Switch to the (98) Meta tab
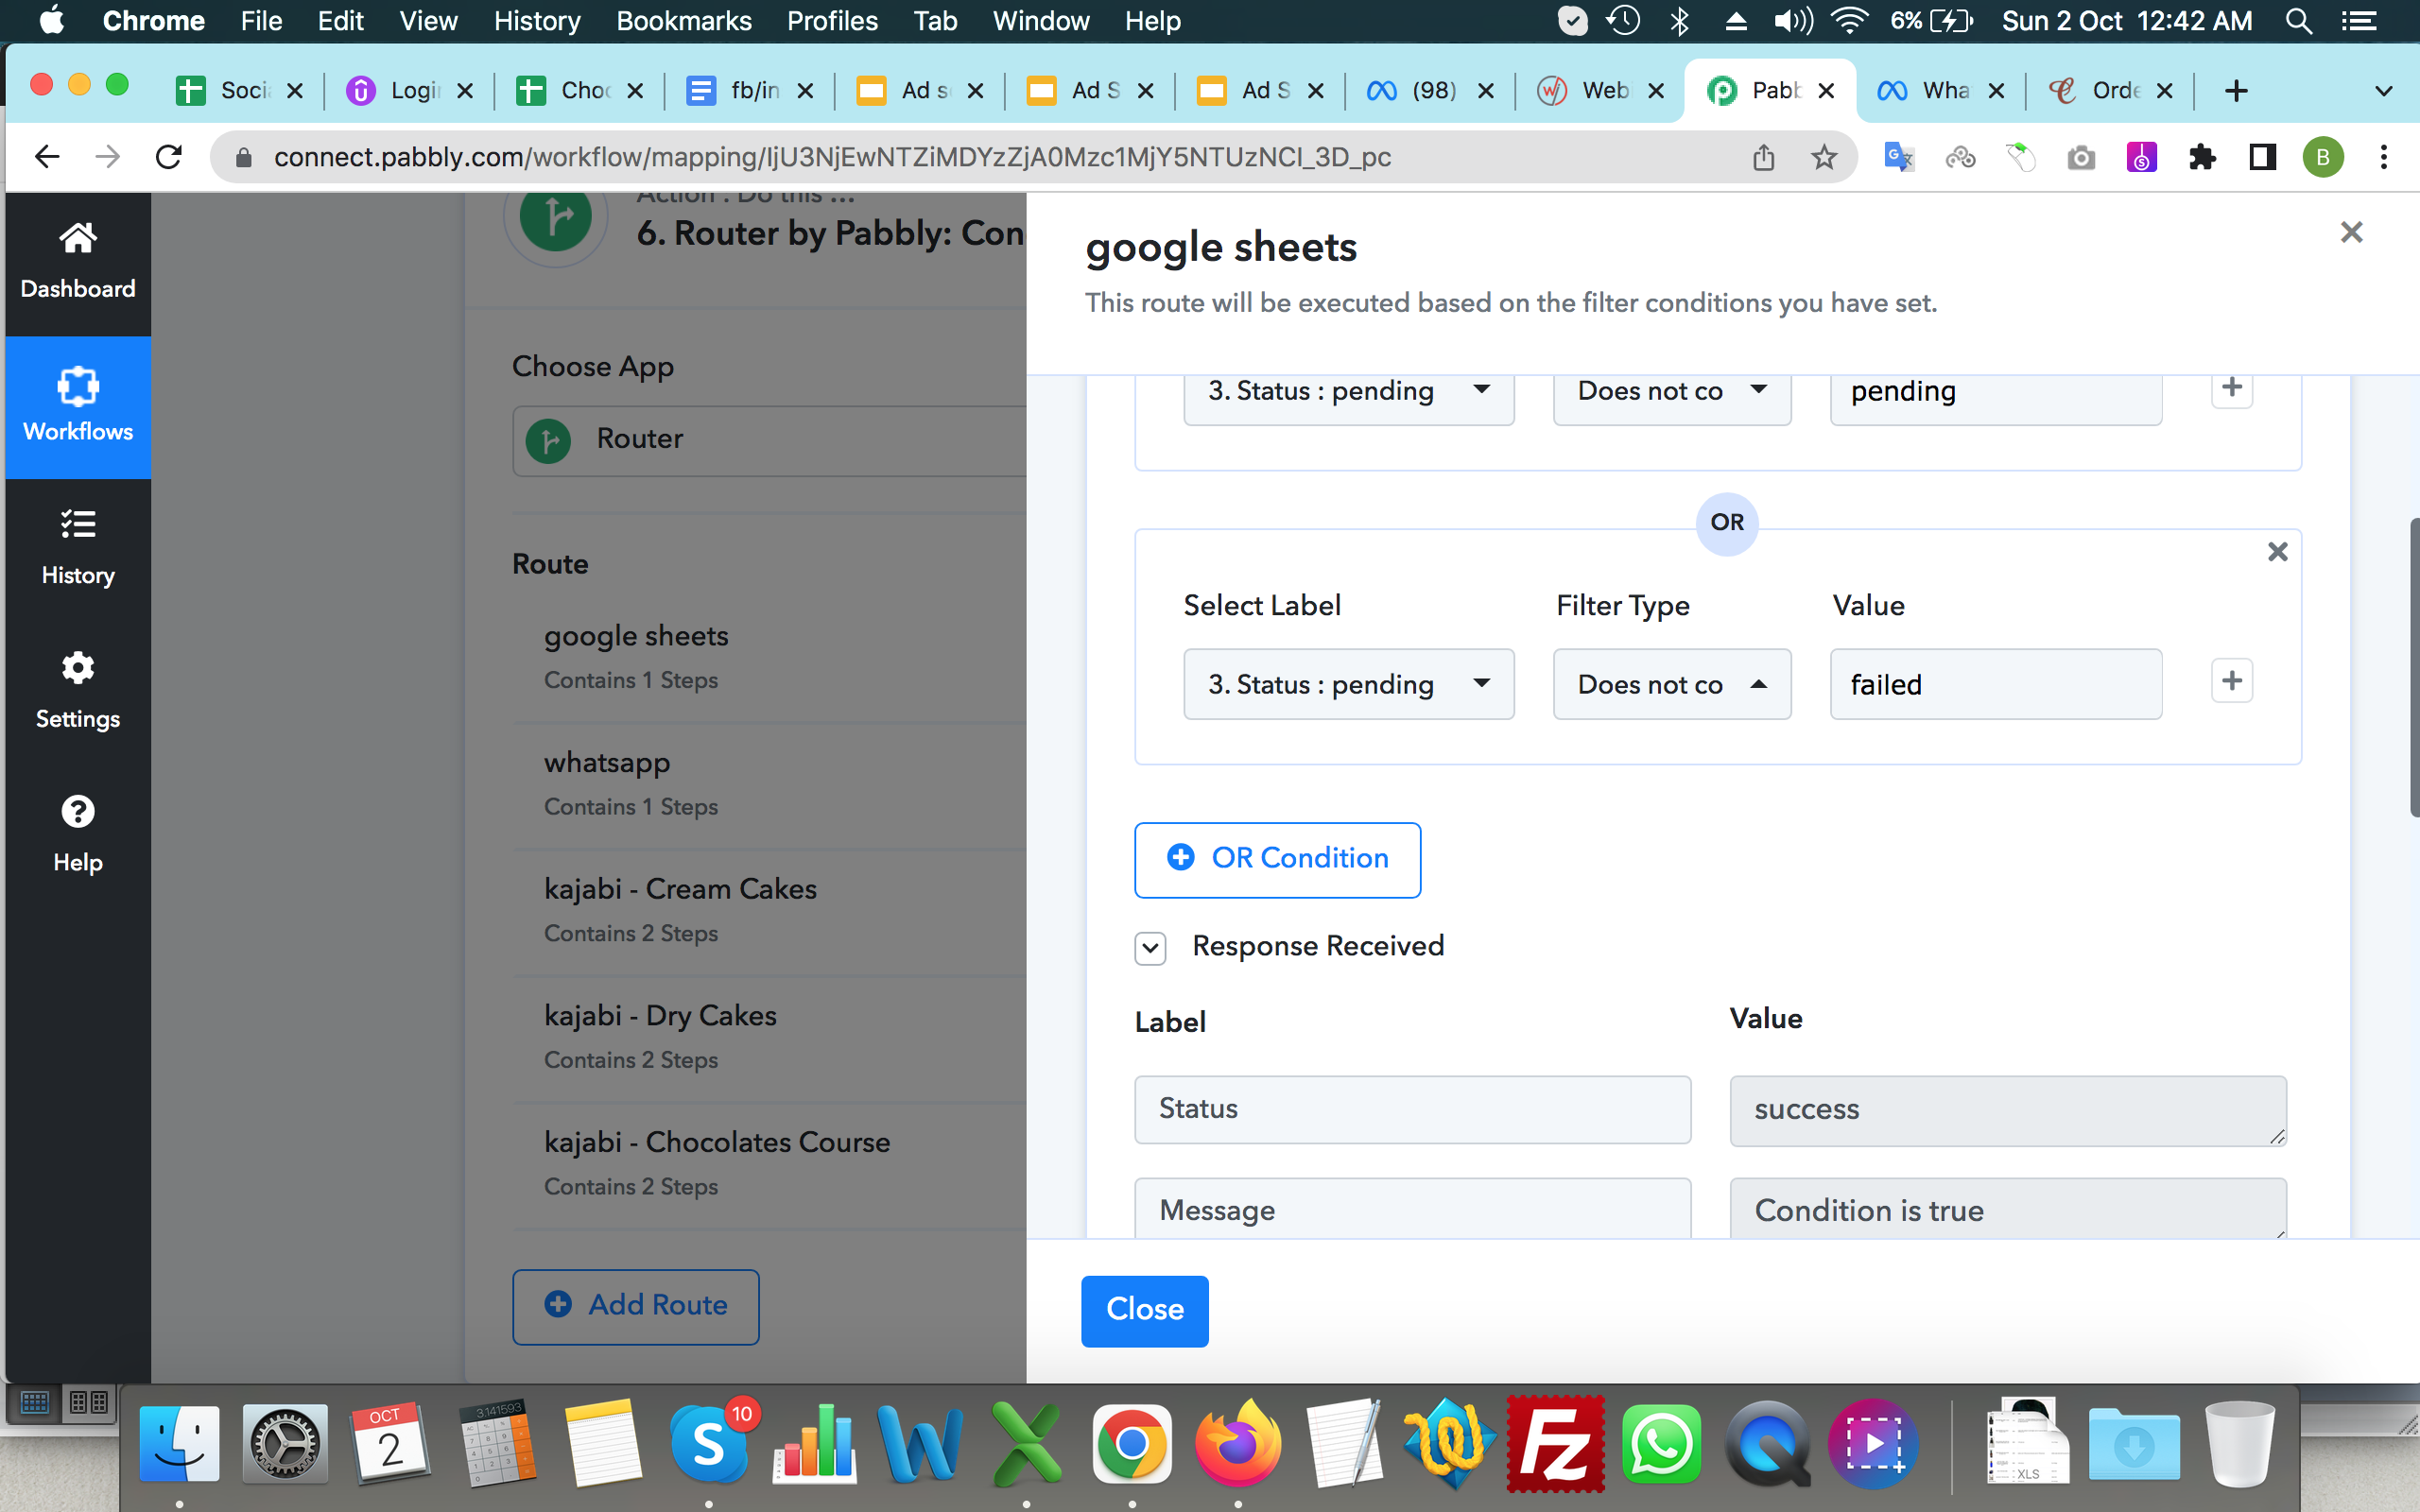The height and width of the screenshot is (1512, 2420). pyautogui.click(x=1420, y=91)
